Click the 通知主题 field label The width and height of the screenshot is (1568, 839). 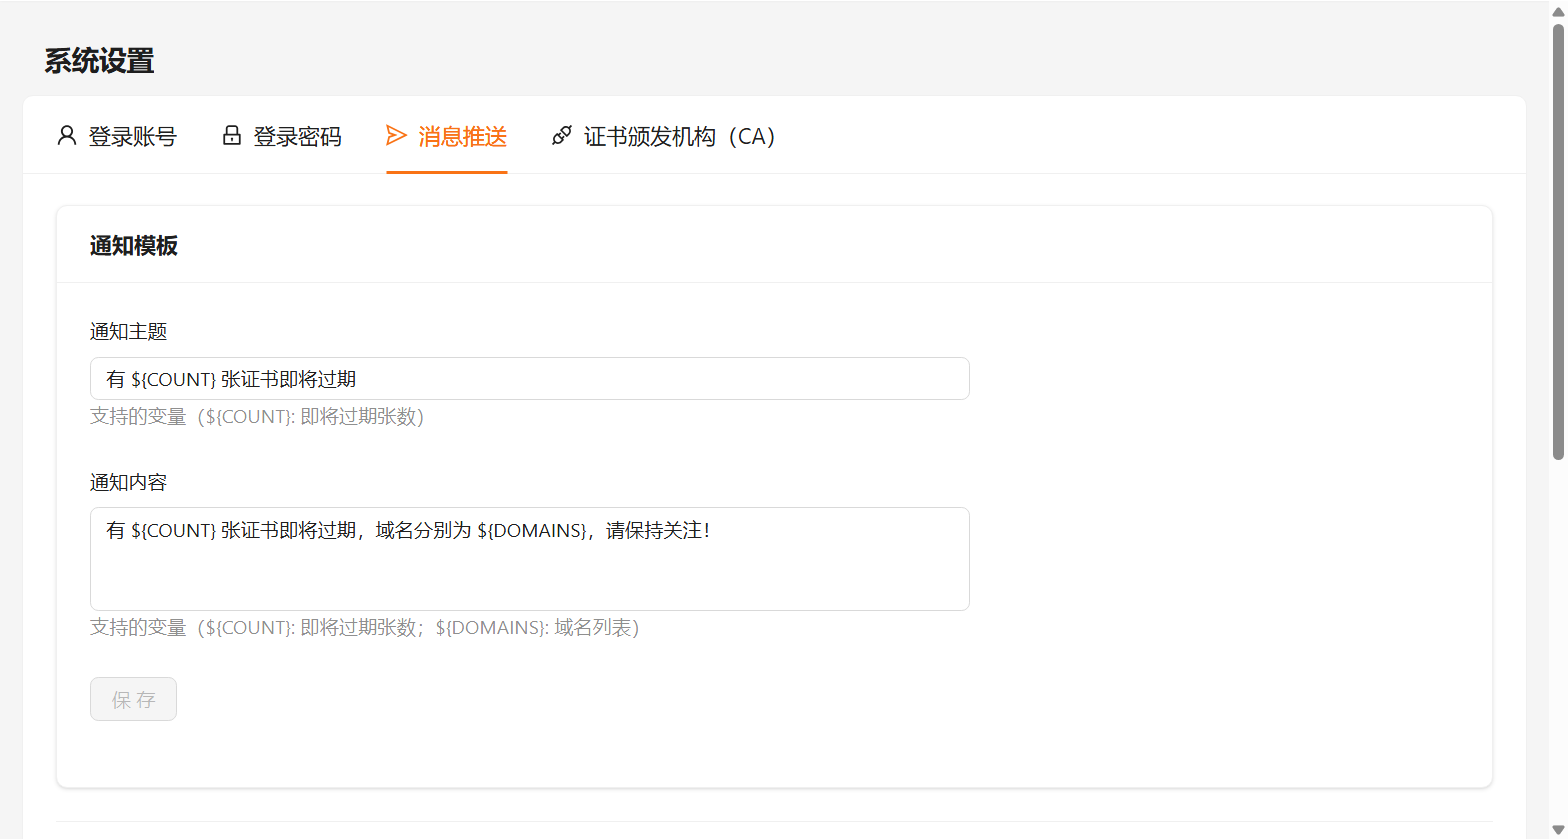[x=128, y=332]
